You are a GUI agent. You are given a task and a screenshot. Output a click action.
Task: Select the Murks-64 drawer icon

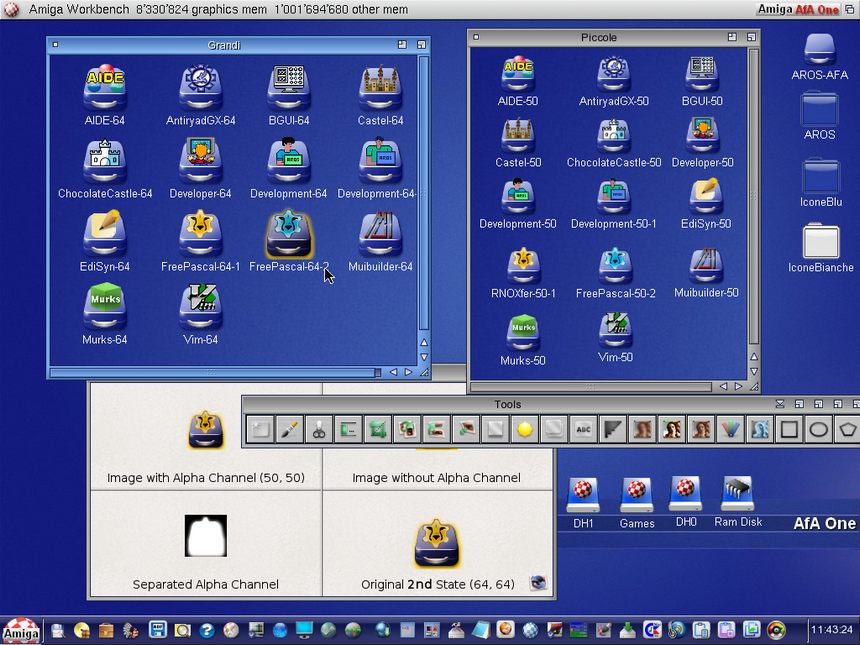(104, 308)
